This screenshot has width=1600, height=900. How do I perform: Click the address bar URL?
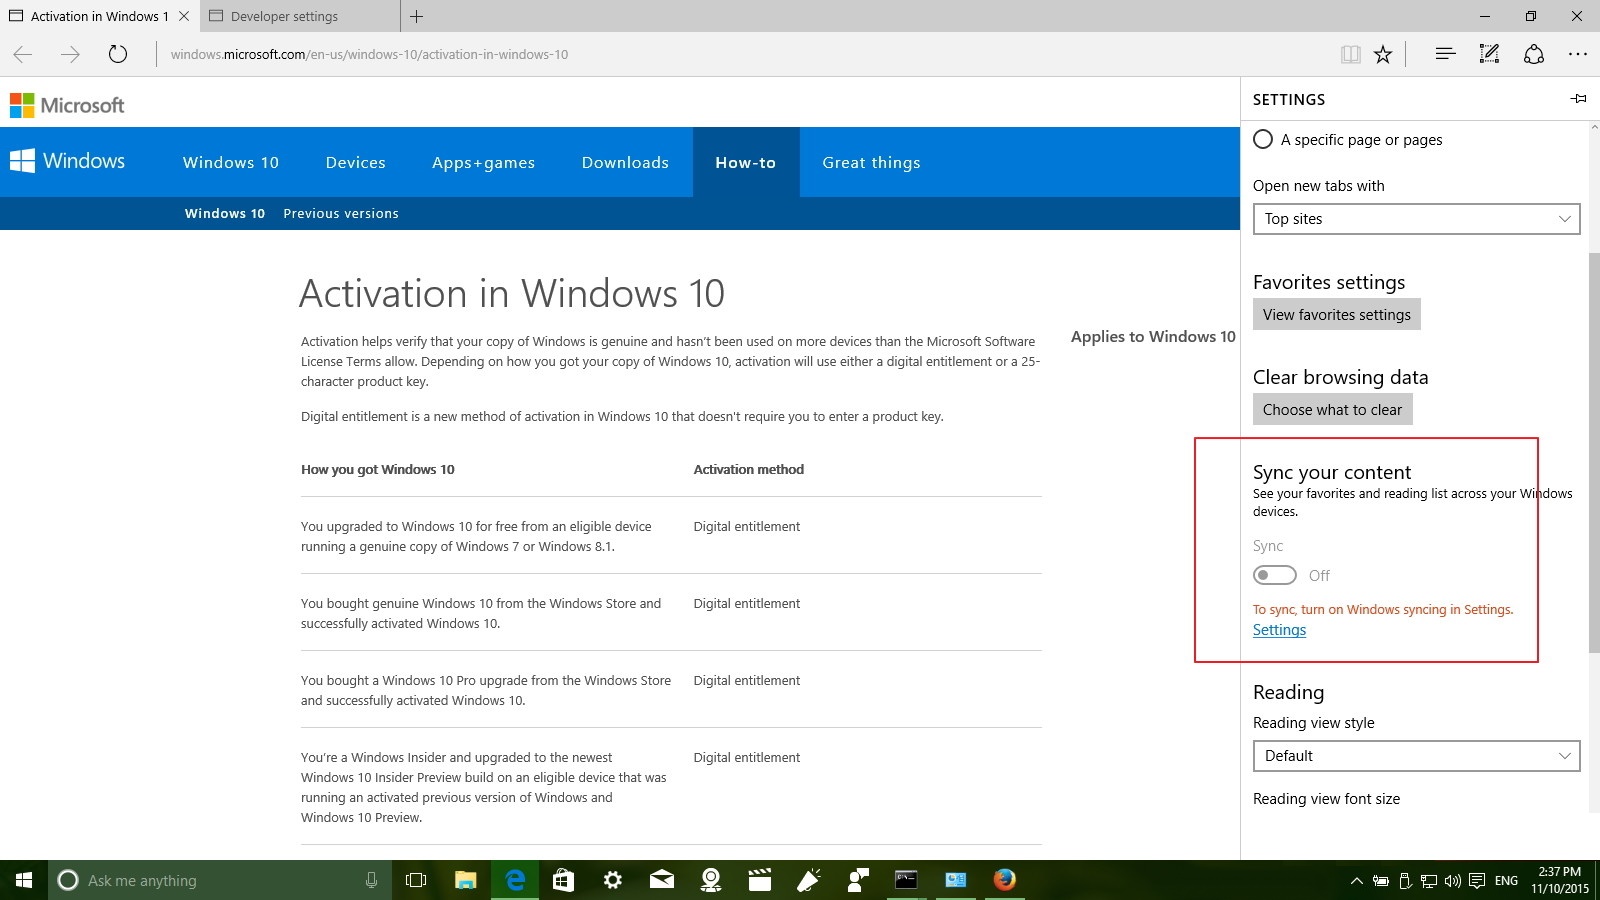369,54
